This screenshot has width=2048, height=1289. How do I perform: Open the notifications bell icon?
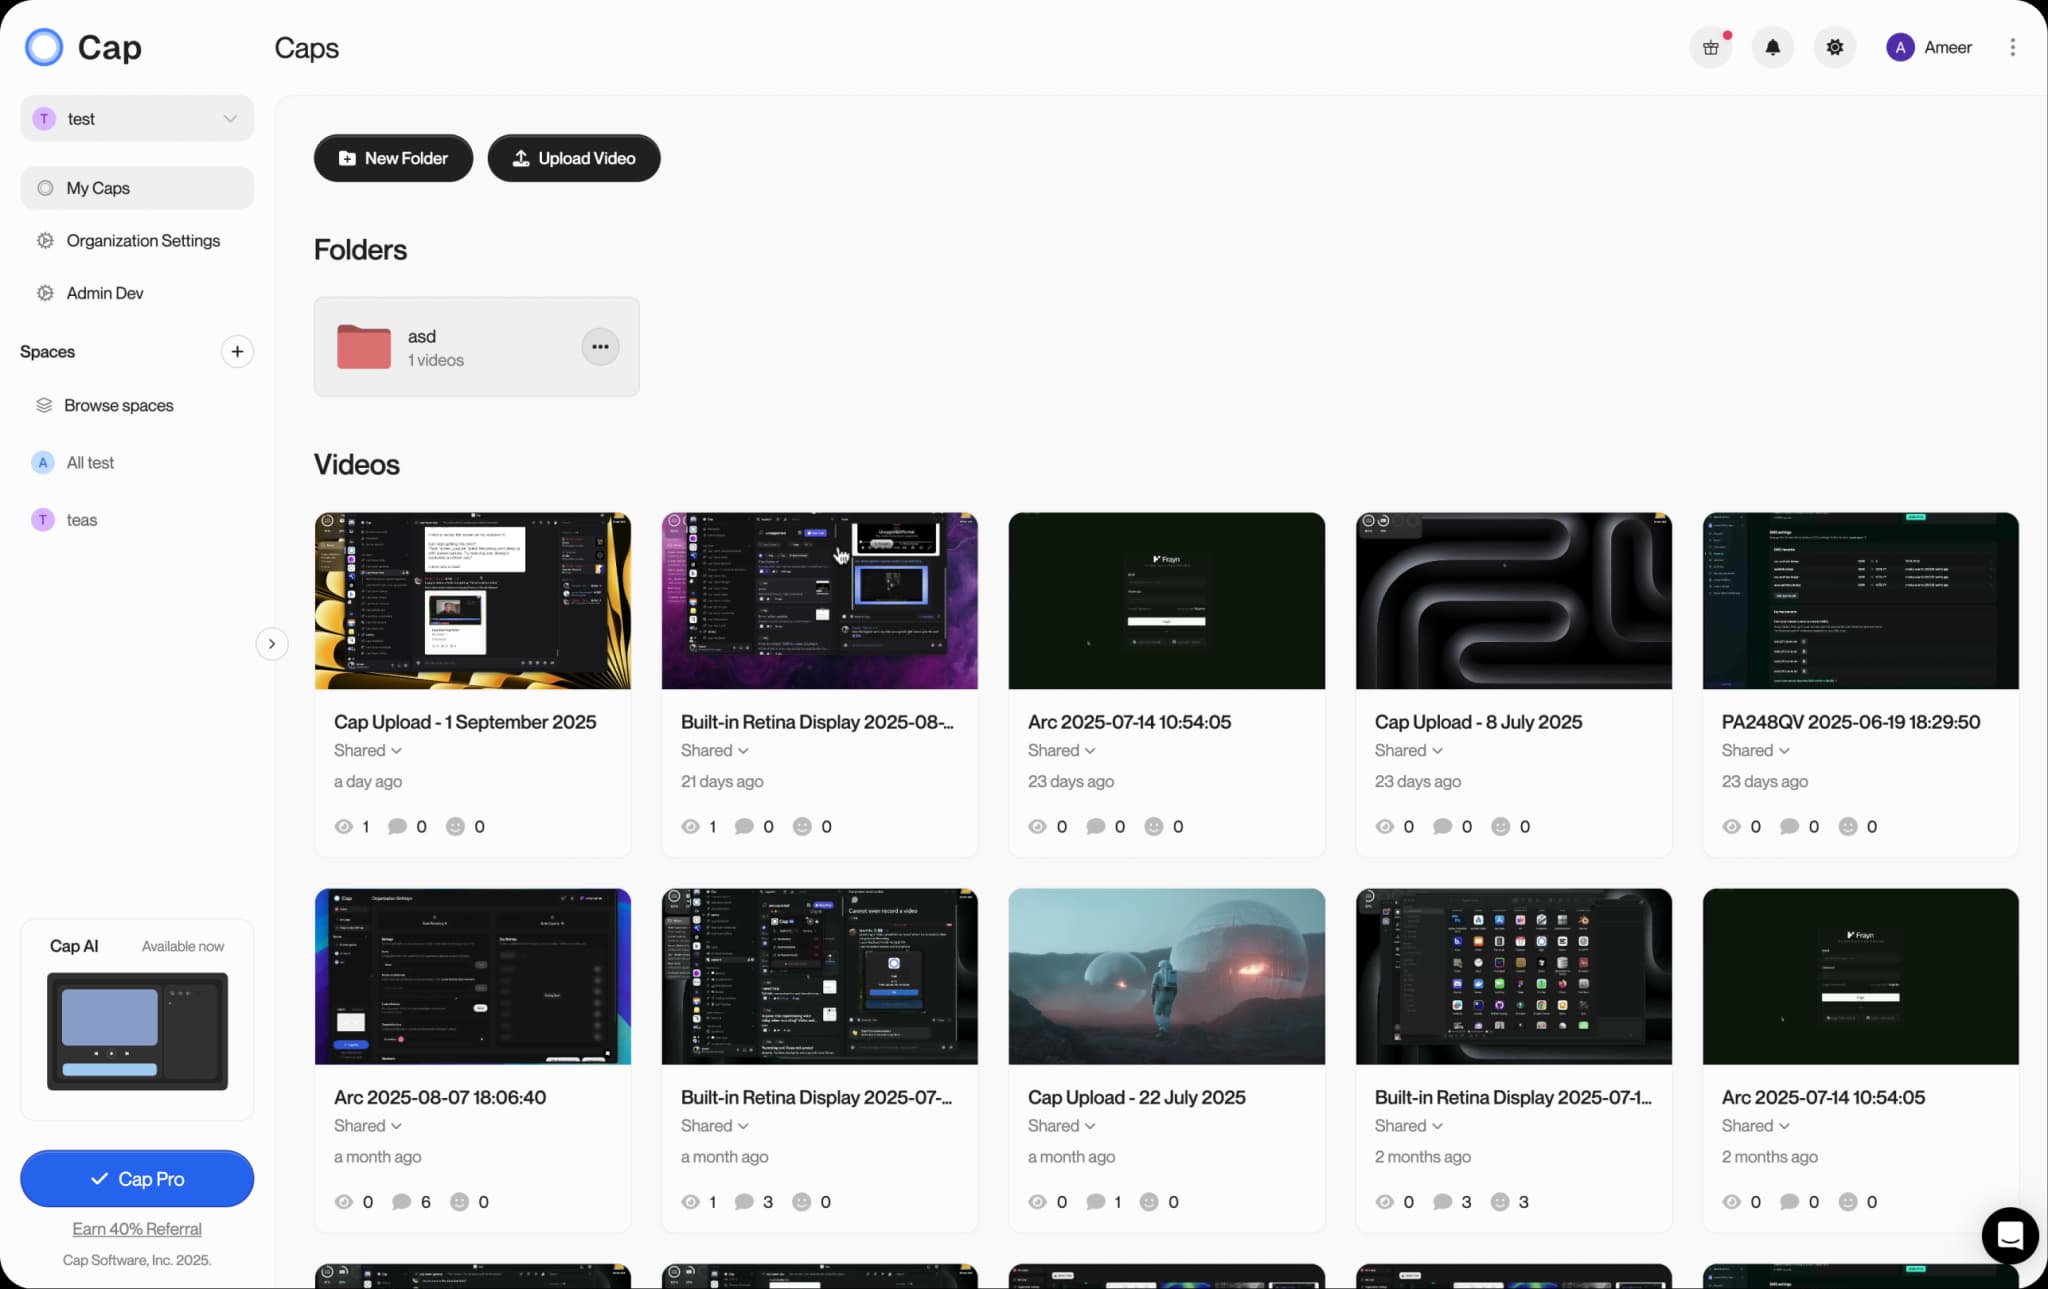[x=1771, y=47]
